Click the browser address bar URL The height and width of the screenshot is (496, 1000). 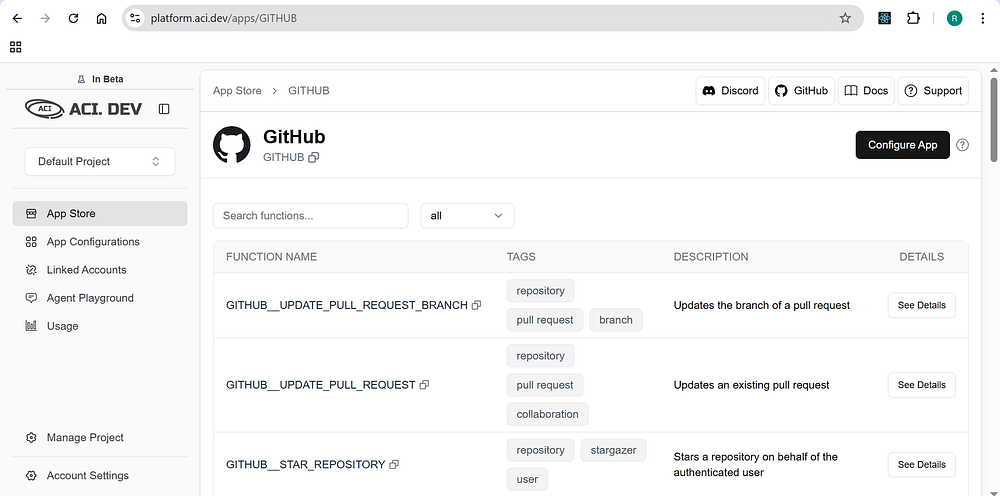224,18
